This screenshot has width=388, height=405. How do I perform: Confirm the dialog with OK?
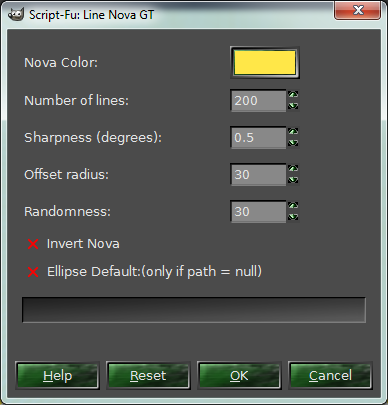(x=239, y=376)
